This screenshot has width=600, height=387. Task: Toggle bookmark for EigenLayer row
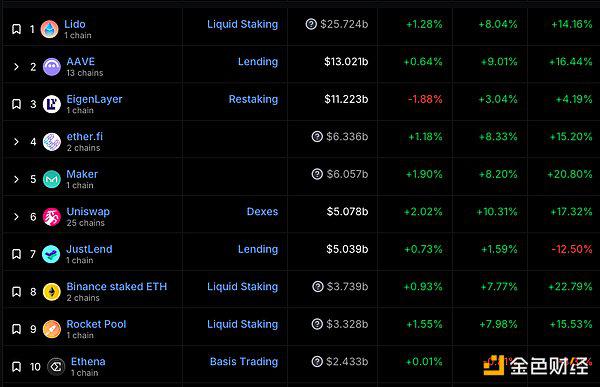[x=16, y=104]
